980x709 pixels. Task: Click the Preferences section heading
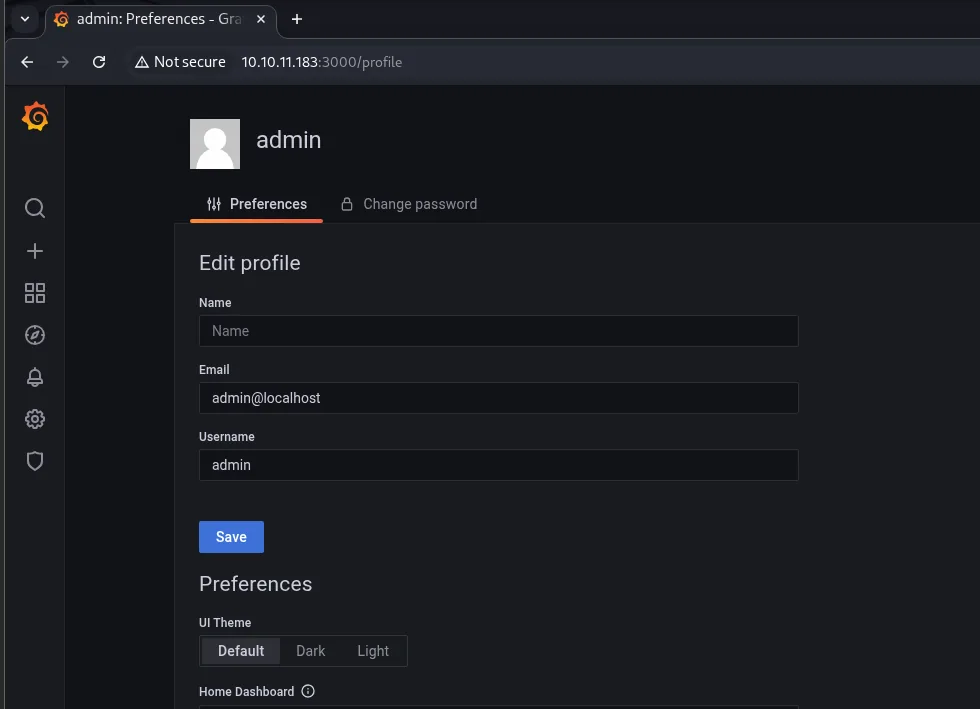tap(256, 583)
